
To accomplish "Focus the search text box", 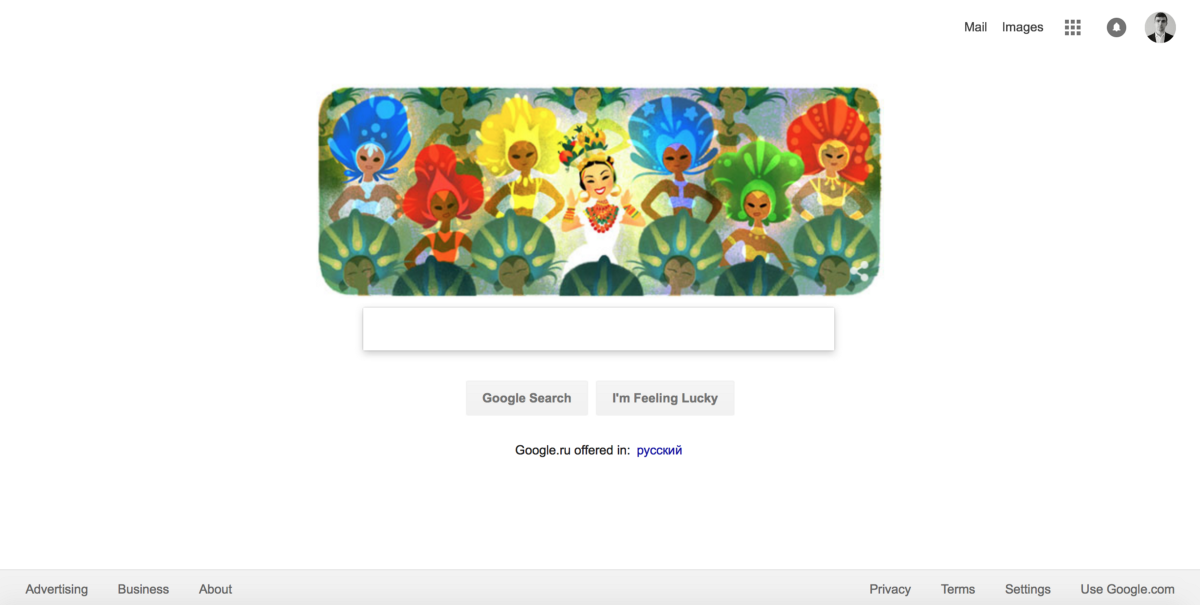I will [598, 329].
